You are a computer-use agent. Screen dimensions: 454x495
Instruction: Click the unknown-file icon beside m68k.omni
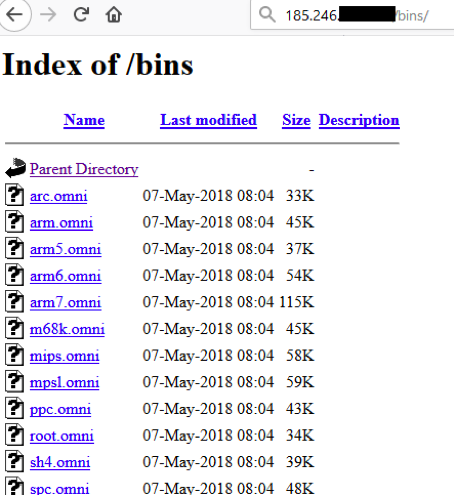(14, 328)
